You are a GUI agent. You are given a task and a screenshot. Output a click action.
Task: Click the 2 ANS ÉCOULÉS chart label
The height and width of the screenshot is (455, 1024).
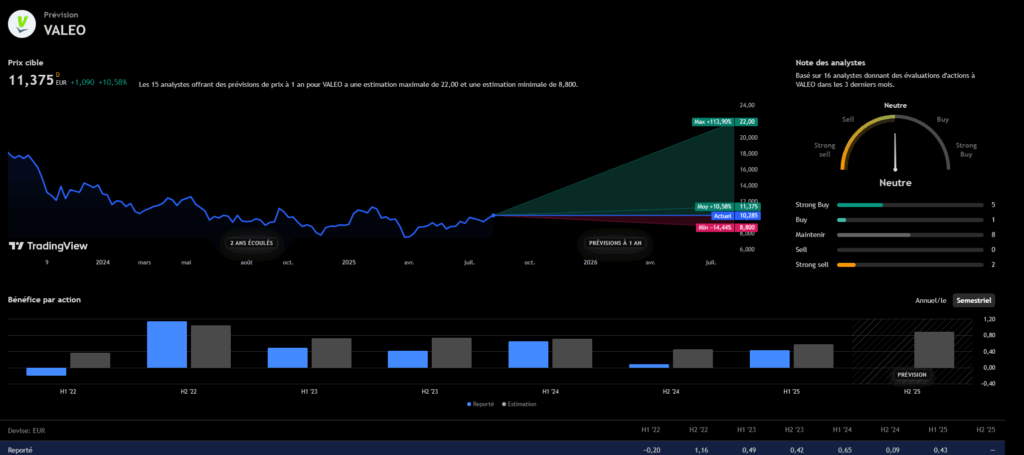tap(250, 242)
